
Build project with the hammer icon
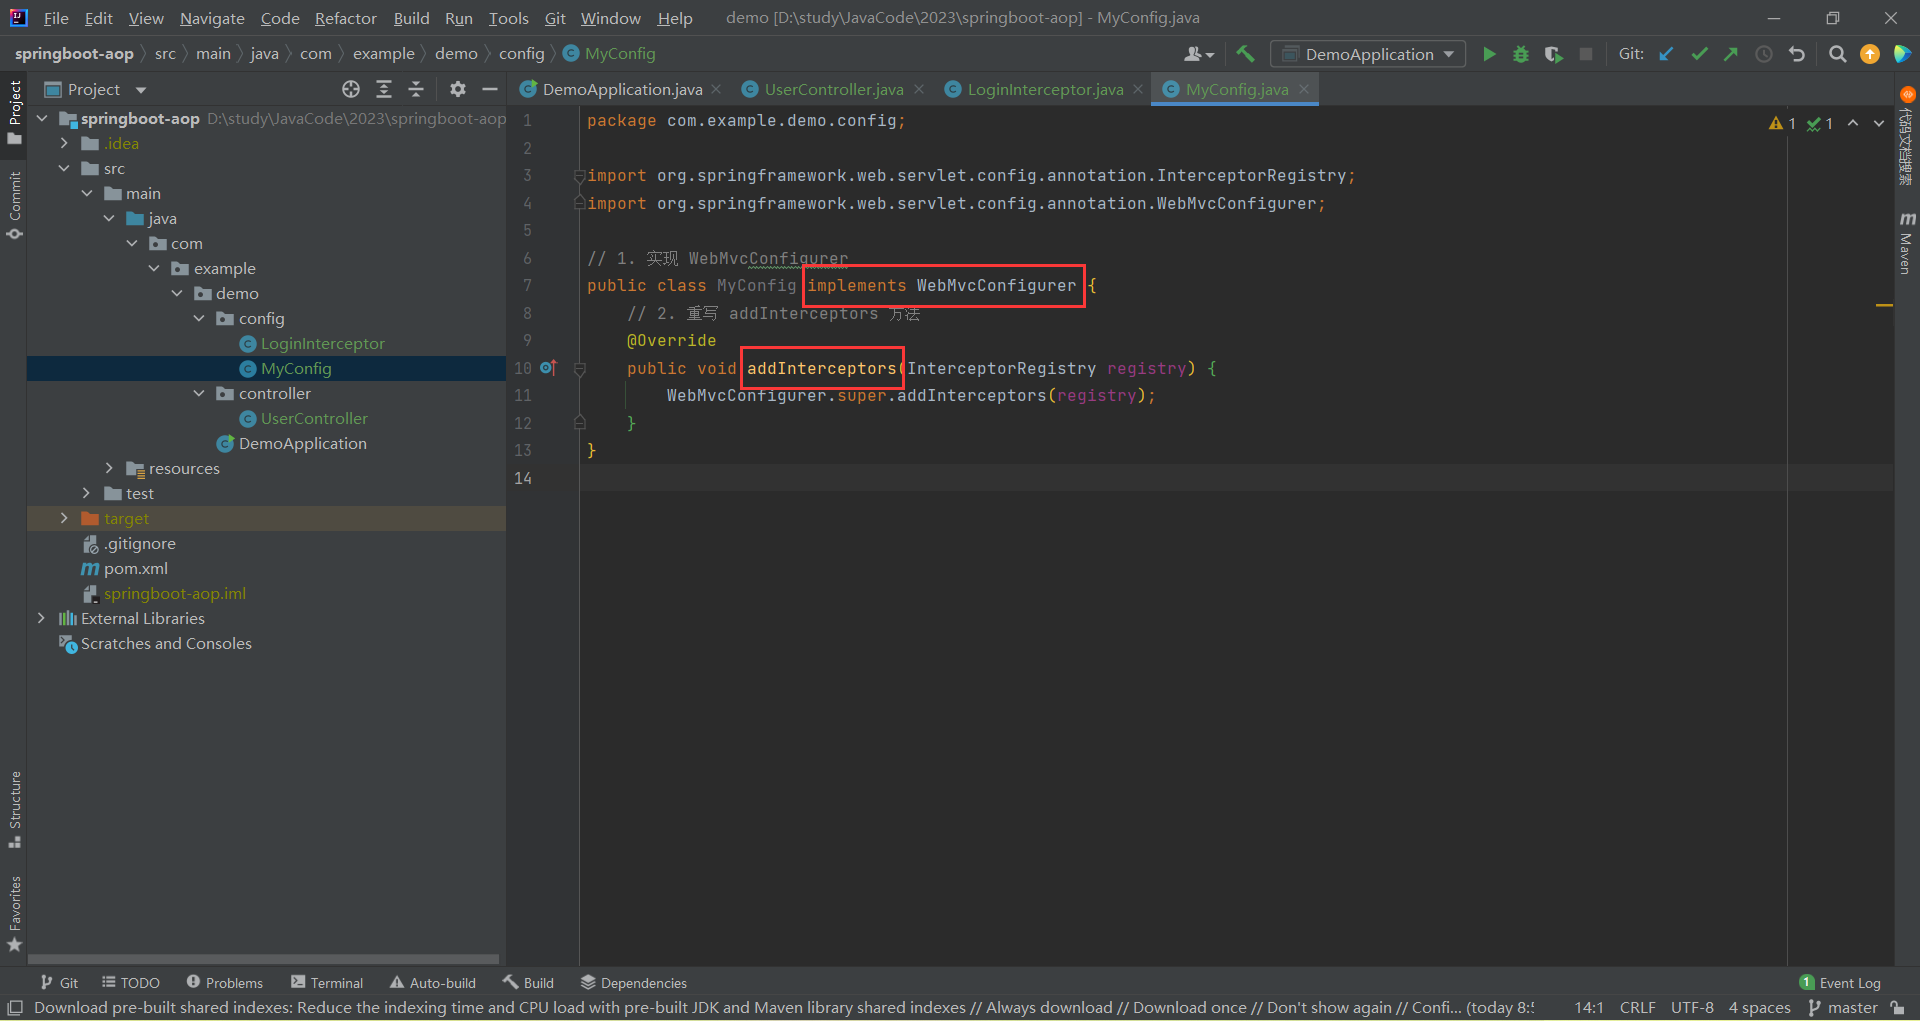click(1245, 54)
